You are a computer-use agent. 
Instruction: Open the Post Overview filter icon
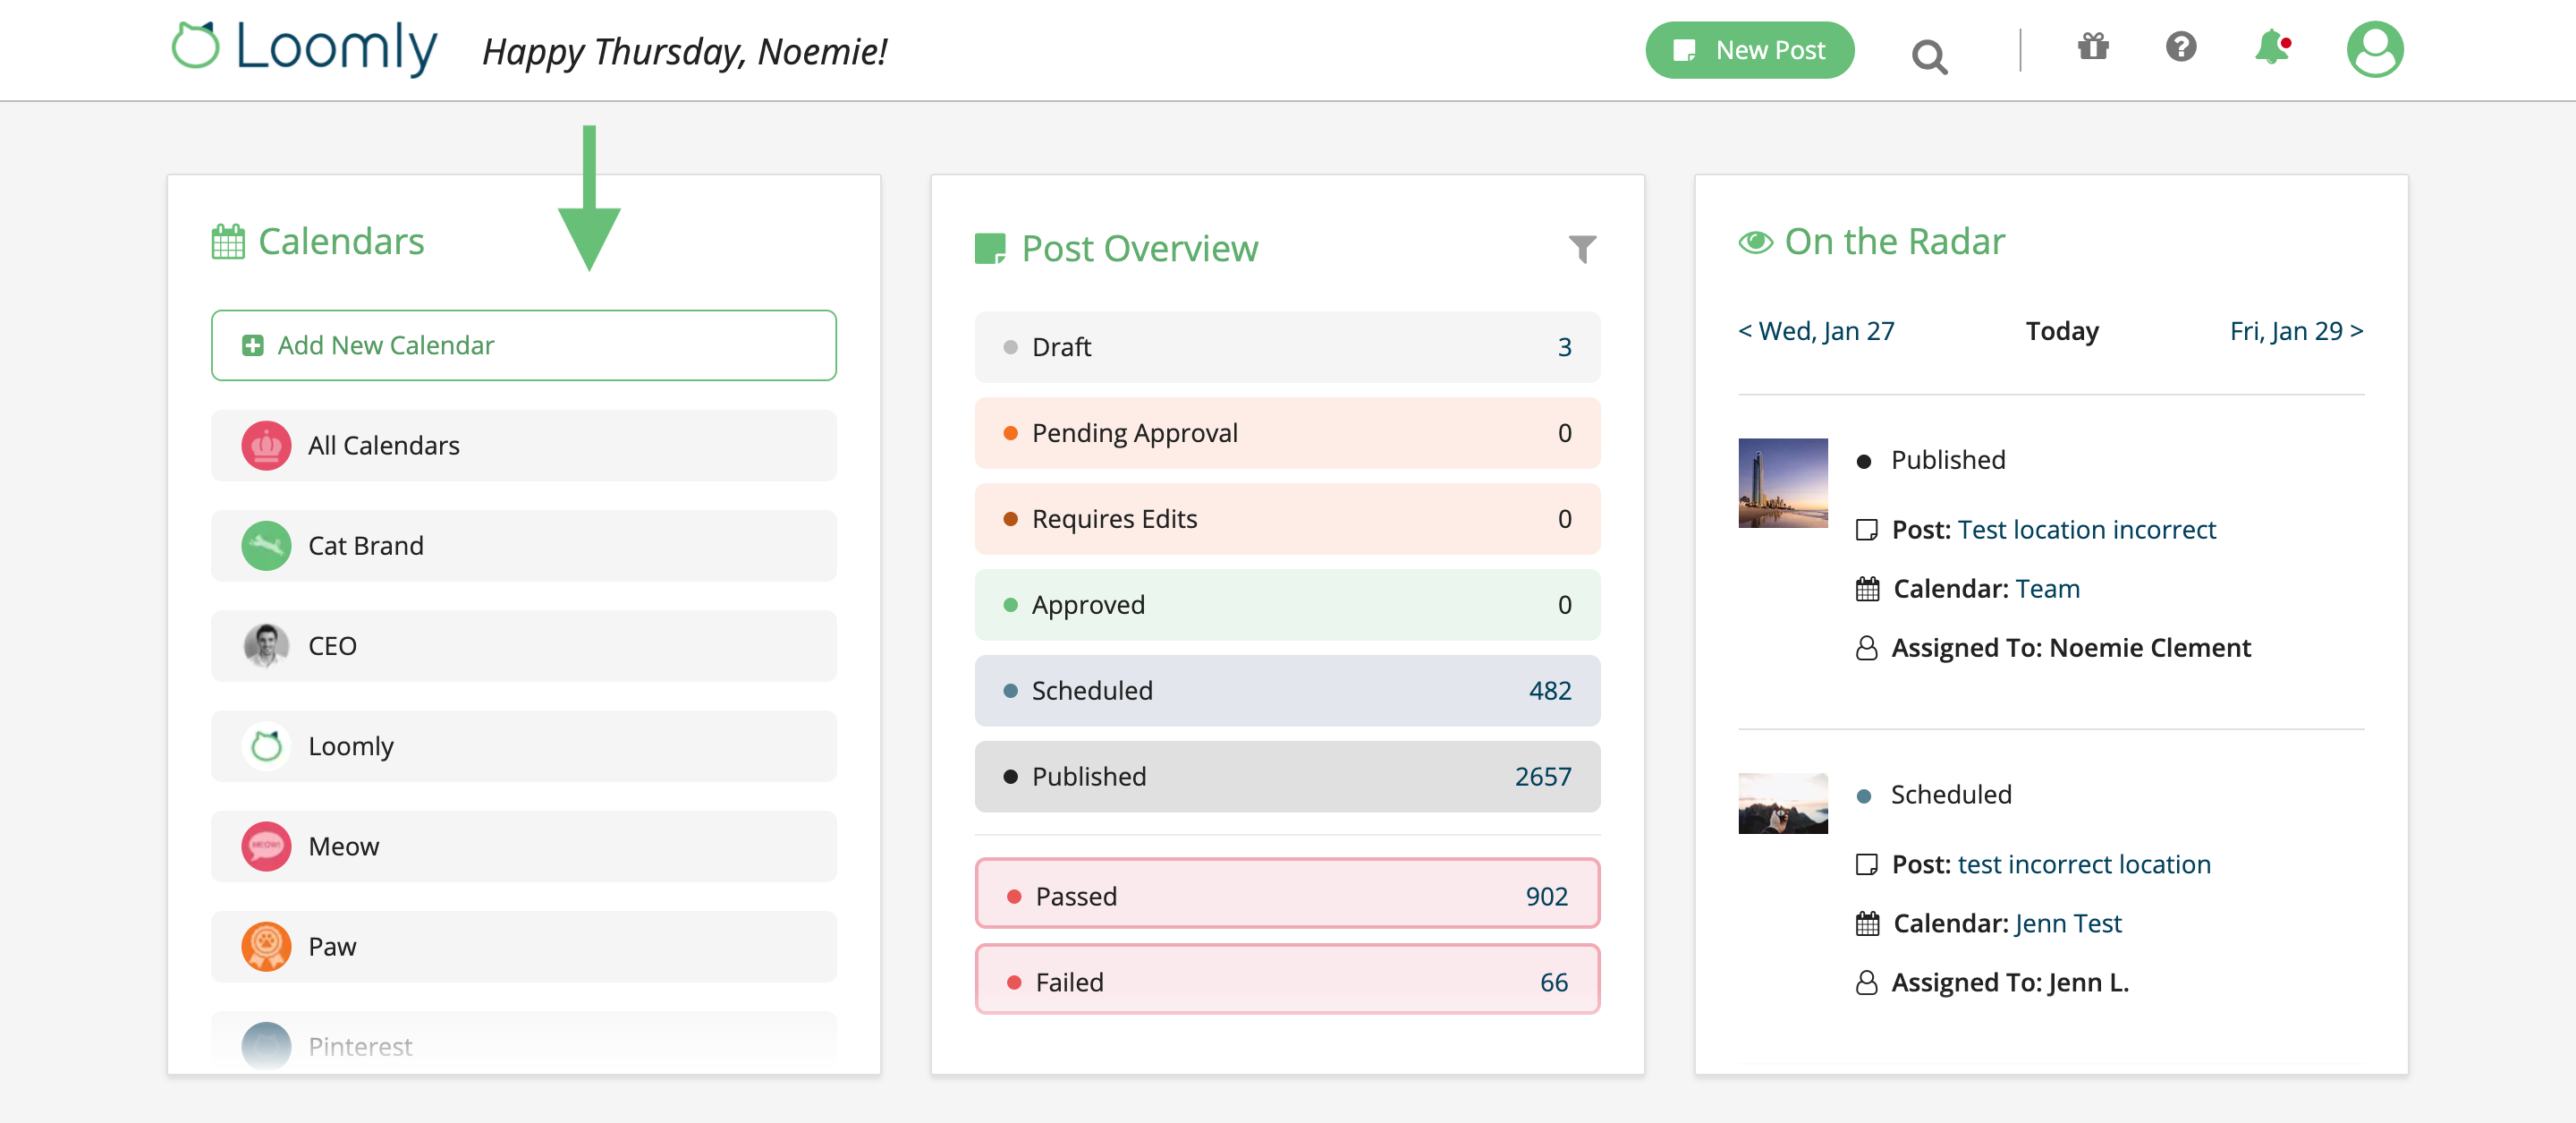[1583, 249]
